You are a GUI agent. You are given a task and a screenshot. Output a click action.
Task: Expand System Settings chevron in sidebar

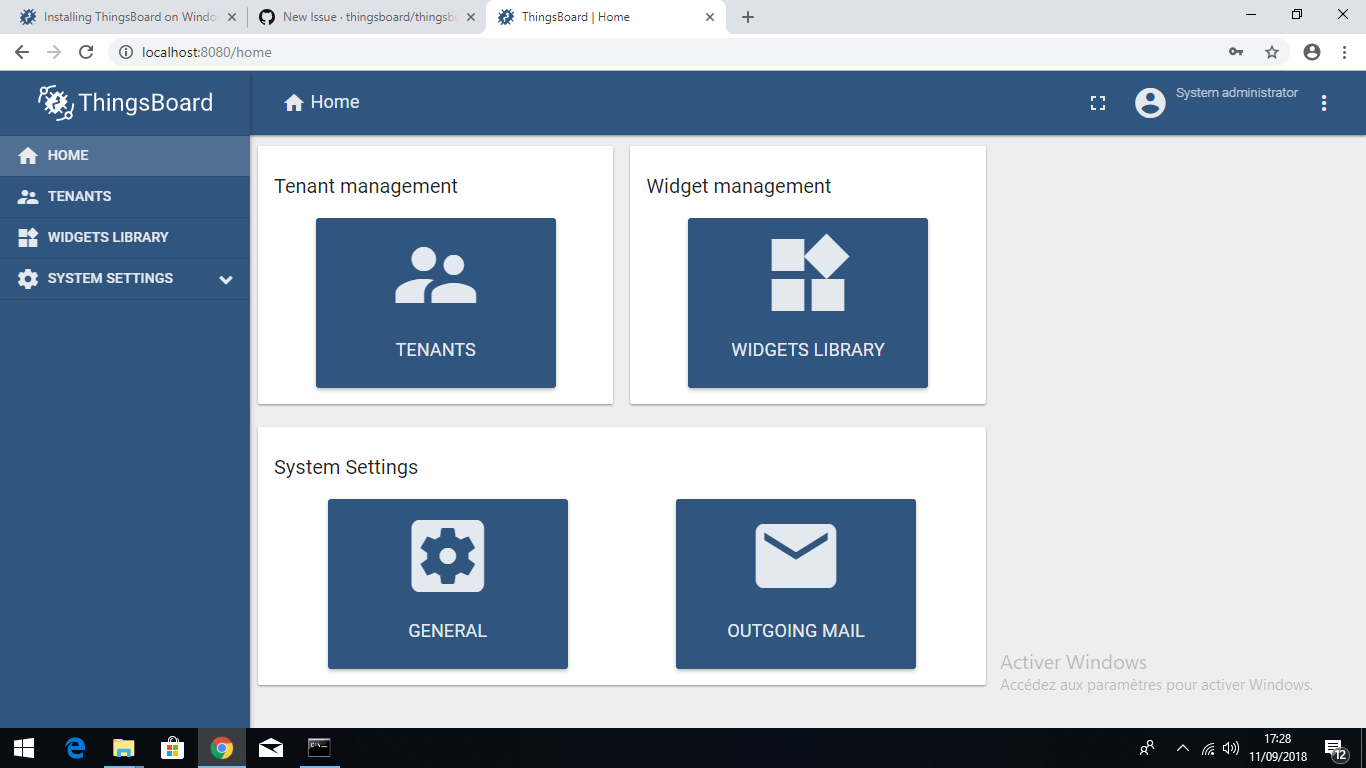coord(226,280)
